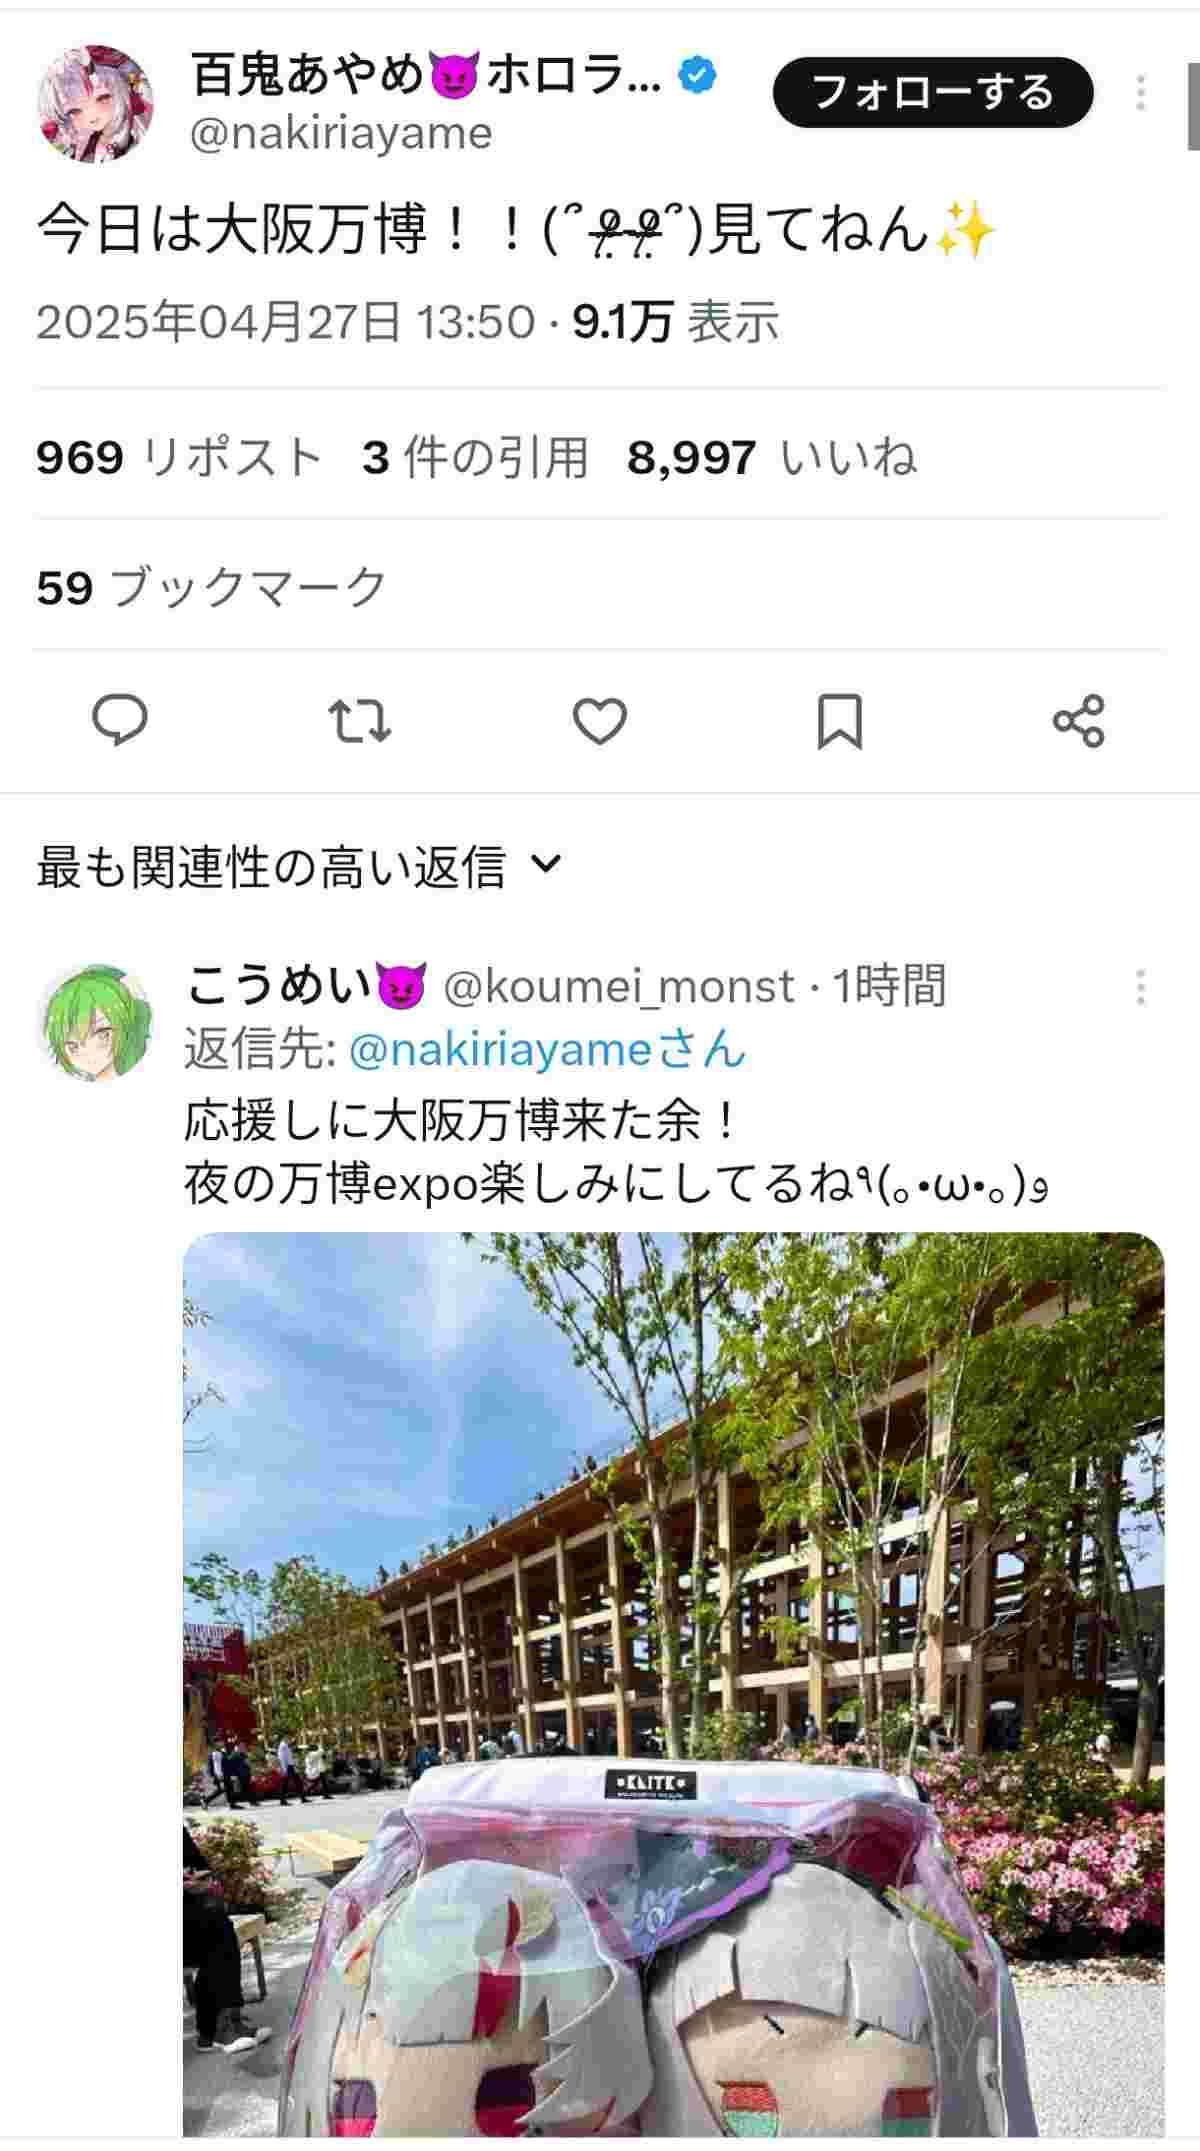Open the share icon options

(x=1079, y=721)
